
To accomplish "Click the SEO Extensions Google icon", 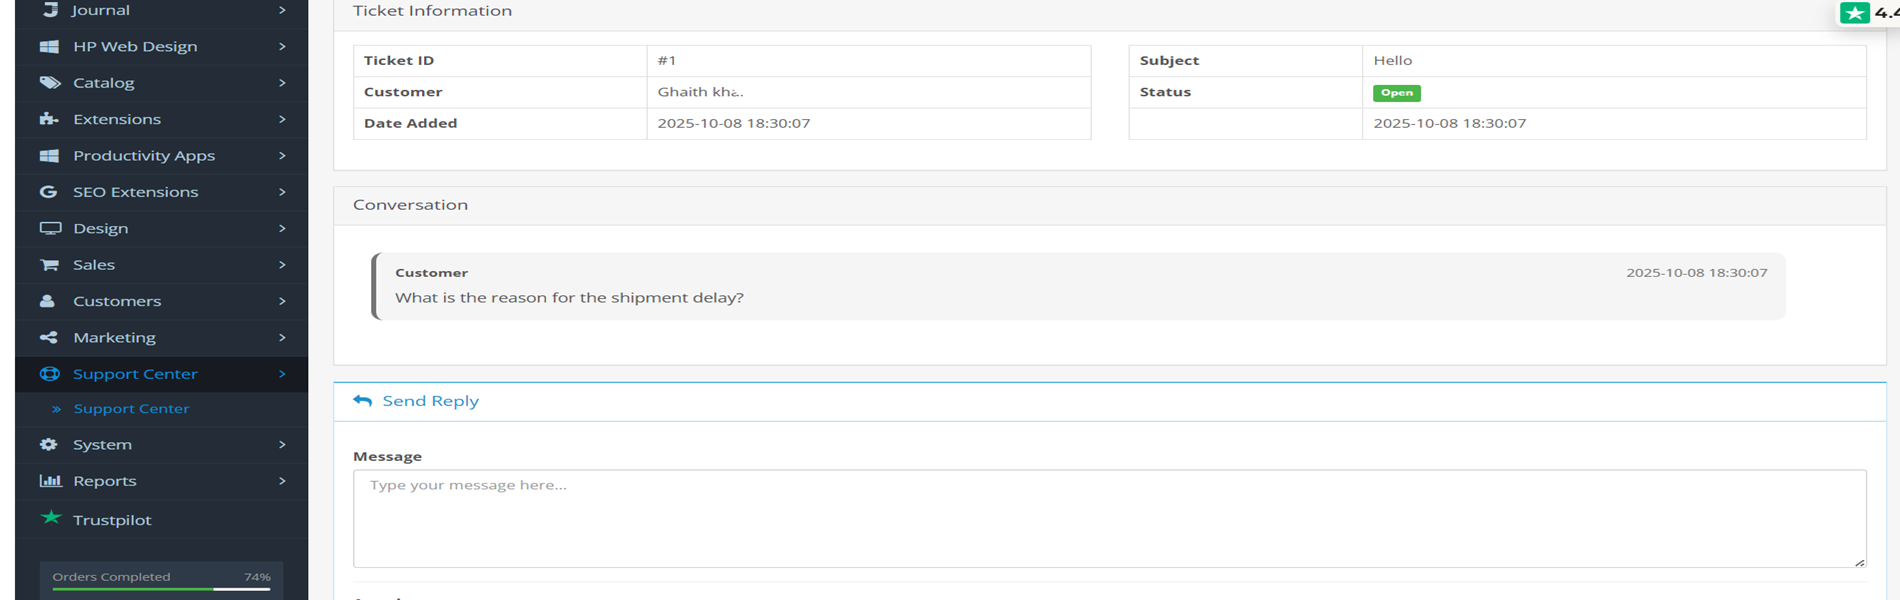I will 48,192.
